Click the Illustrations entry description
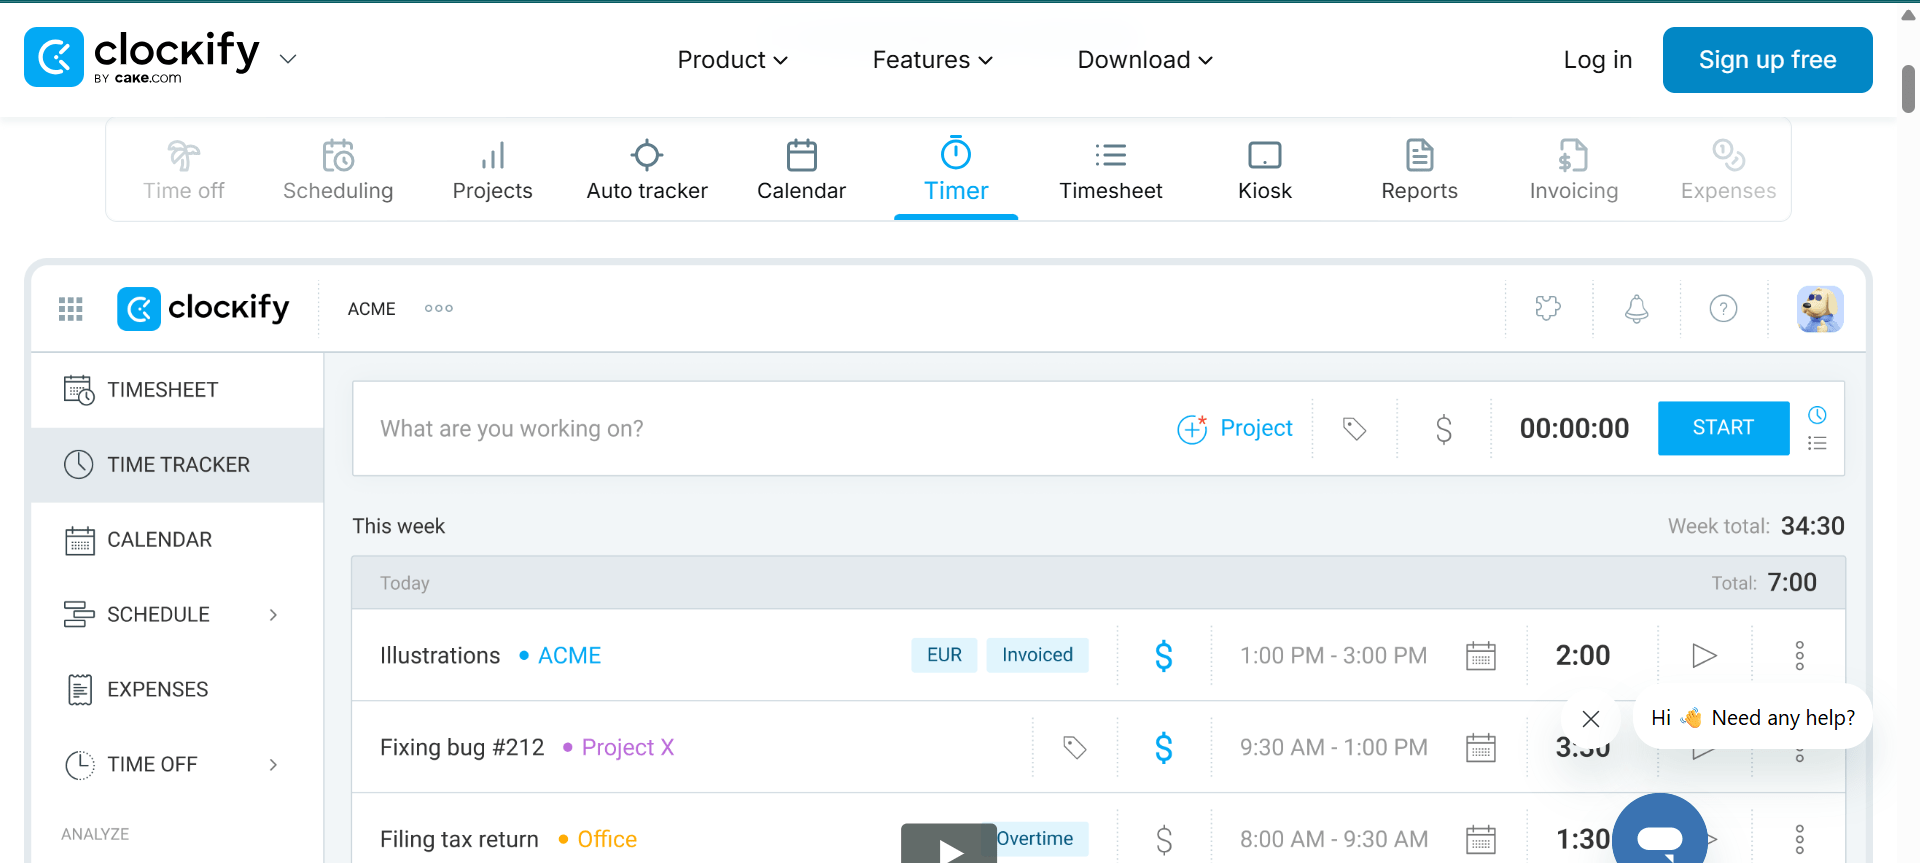This screenshot has width=1920, height=863. click(x=440, y=656)
